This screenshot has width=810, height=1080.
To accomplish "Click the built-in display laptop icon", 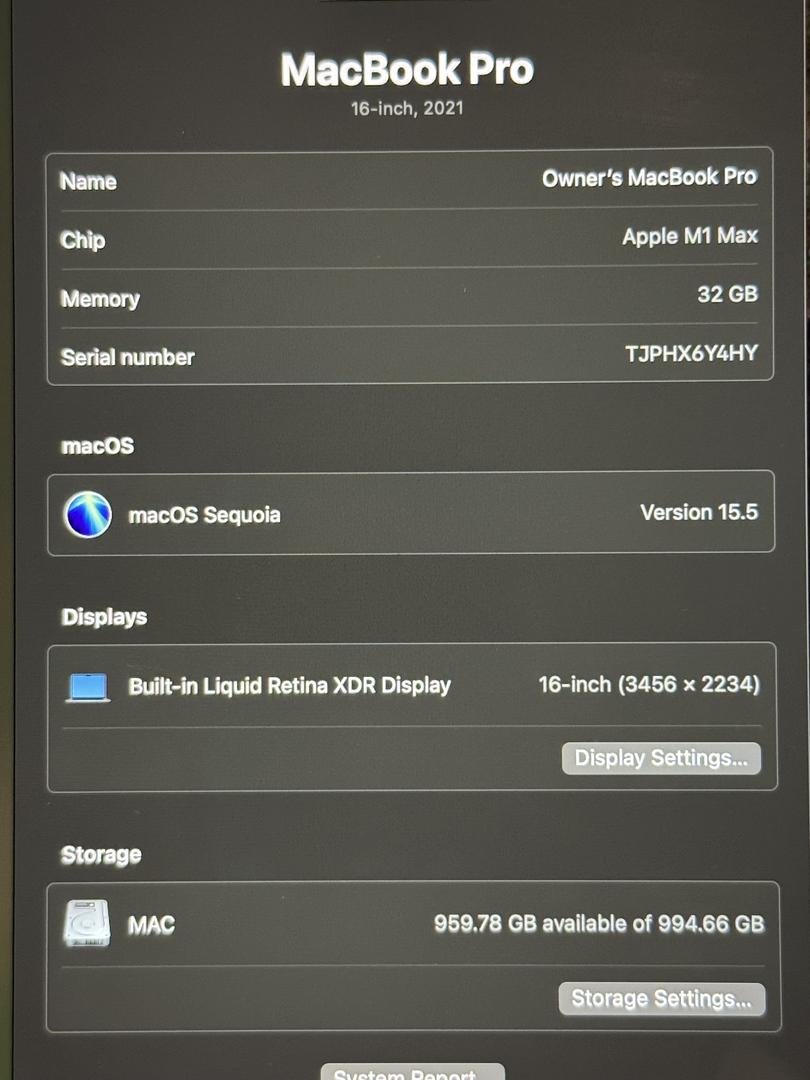I will pyautogui.click(x=87, y=687).
